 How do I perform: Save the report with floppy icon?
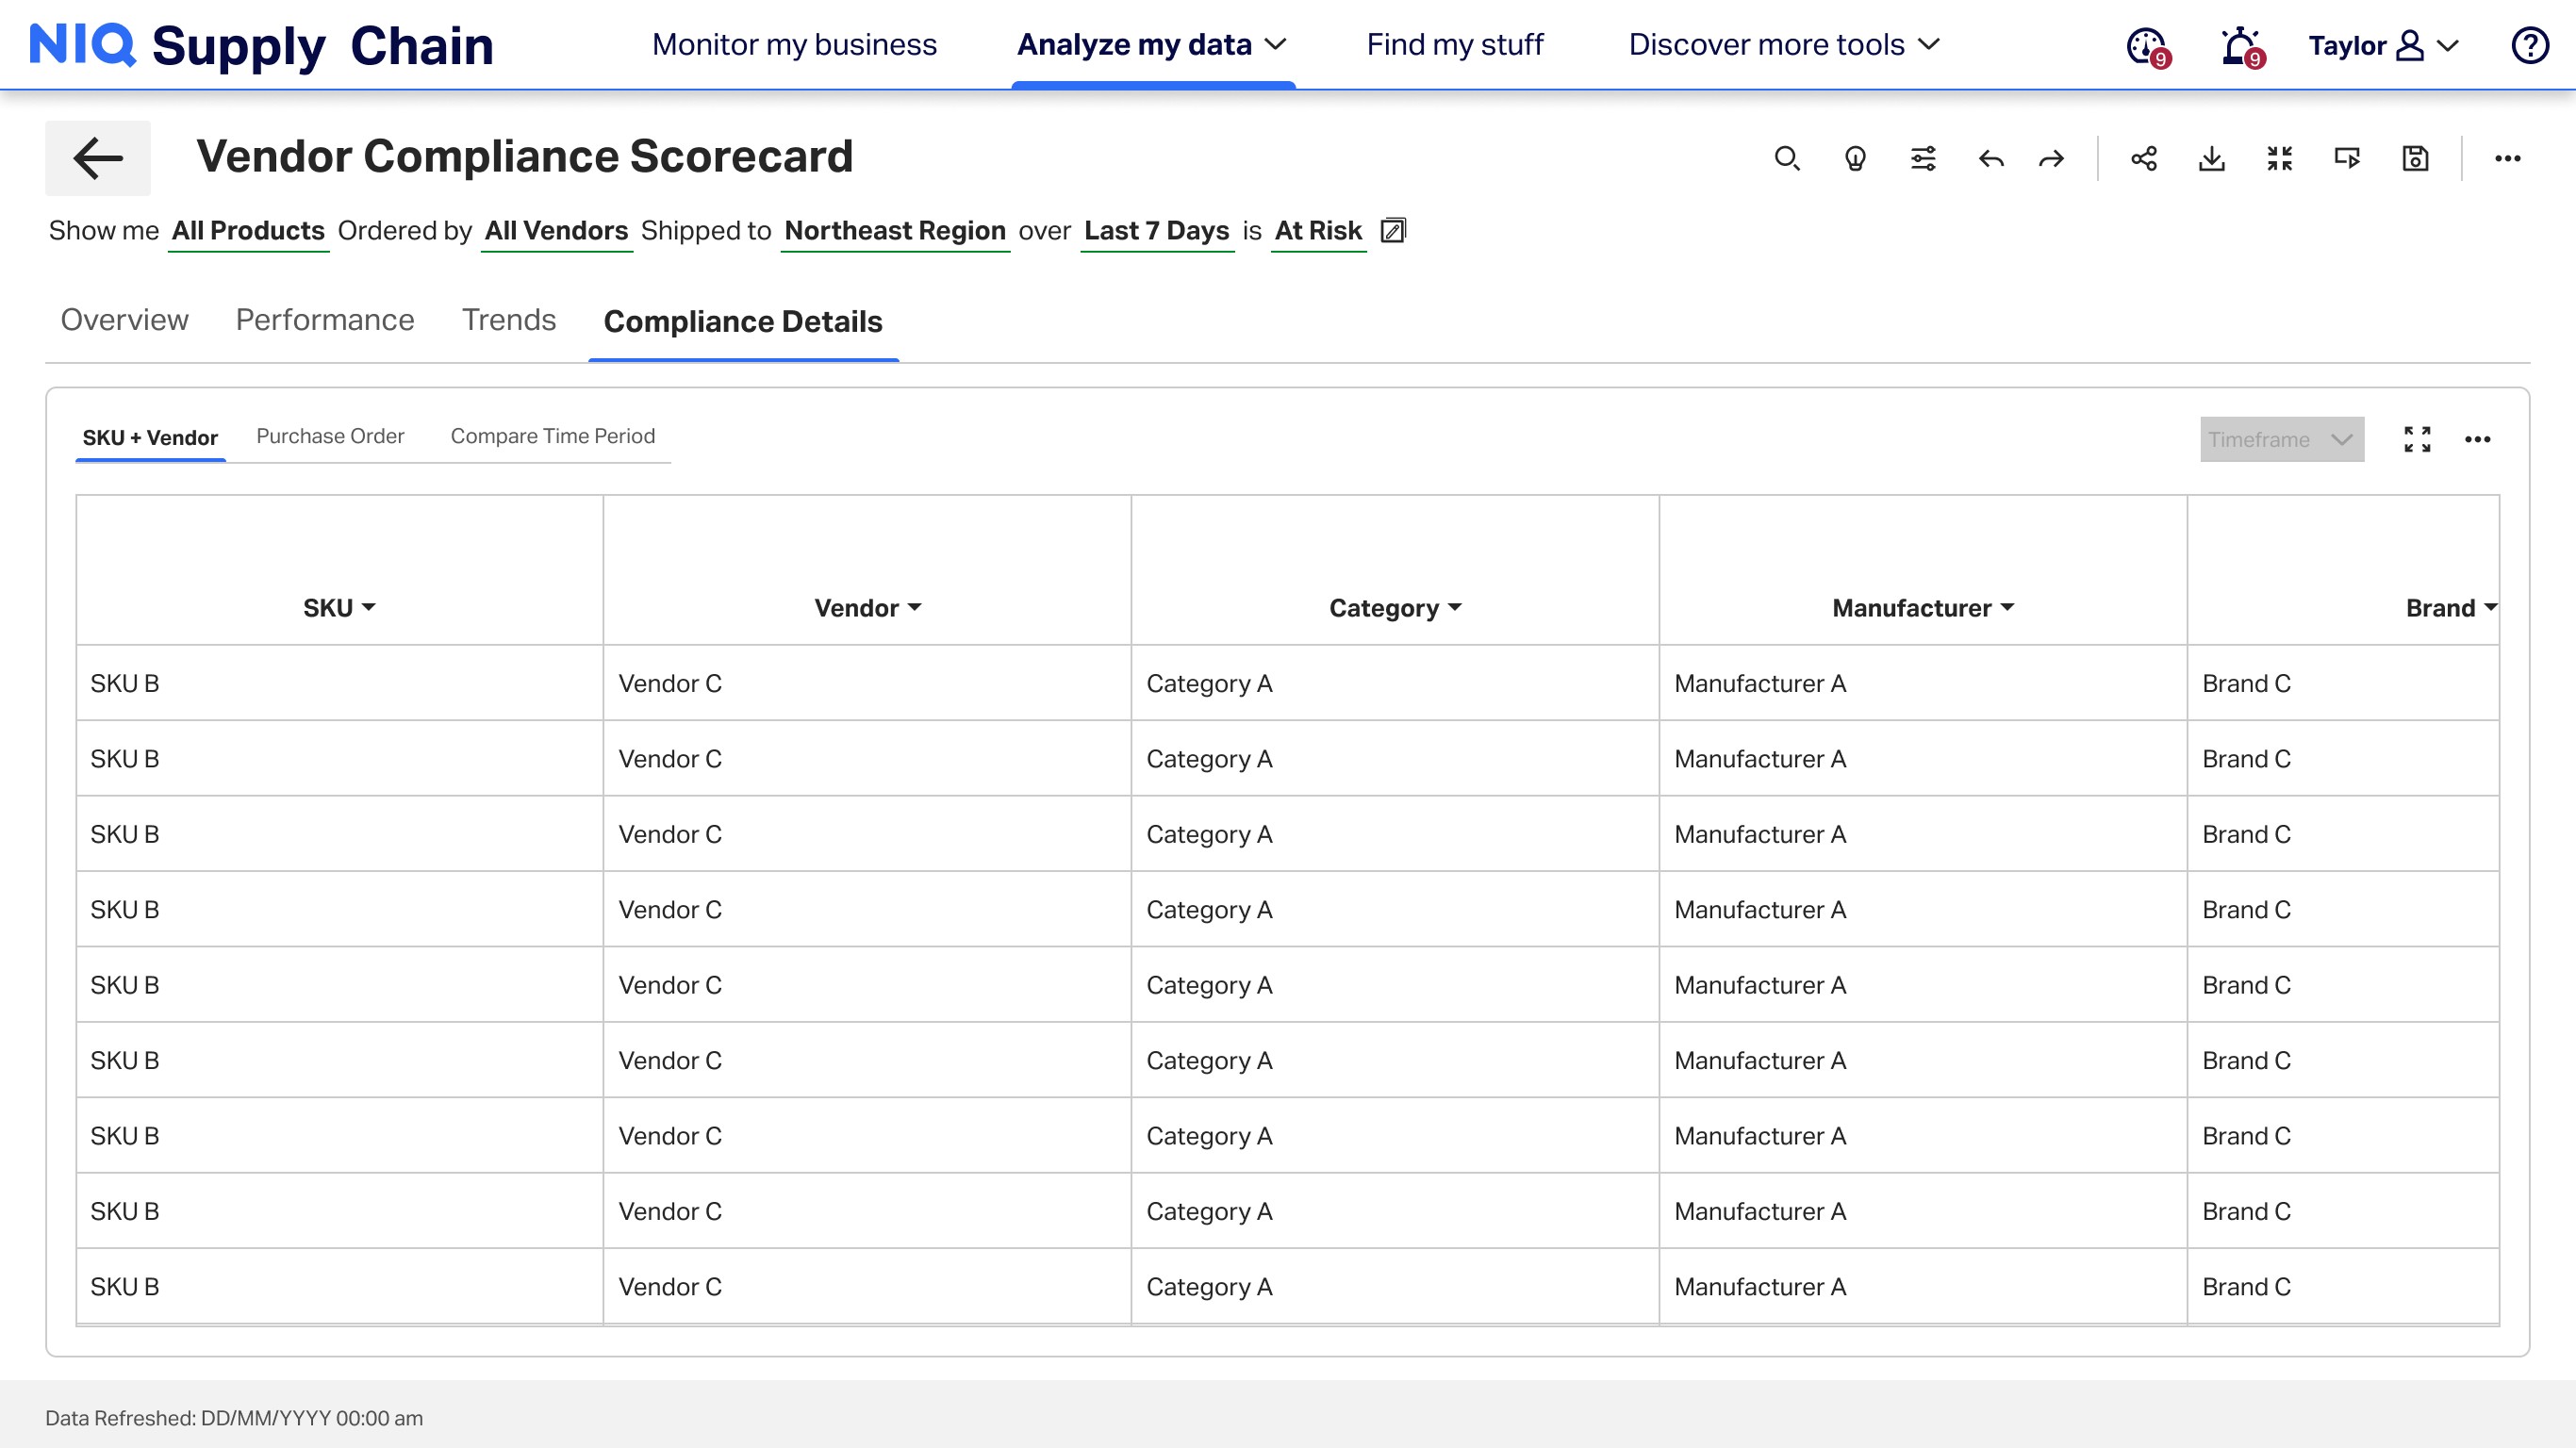tap(2415, 158)
